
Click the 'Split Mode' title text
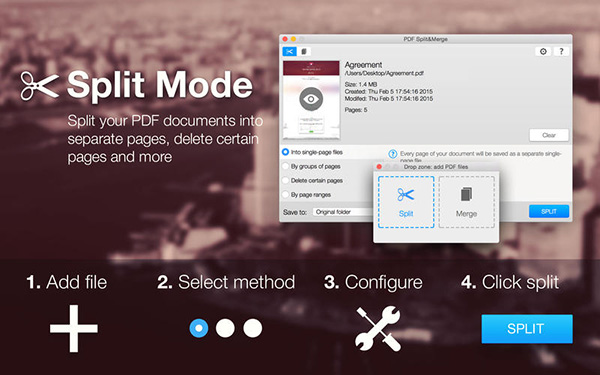160,86
